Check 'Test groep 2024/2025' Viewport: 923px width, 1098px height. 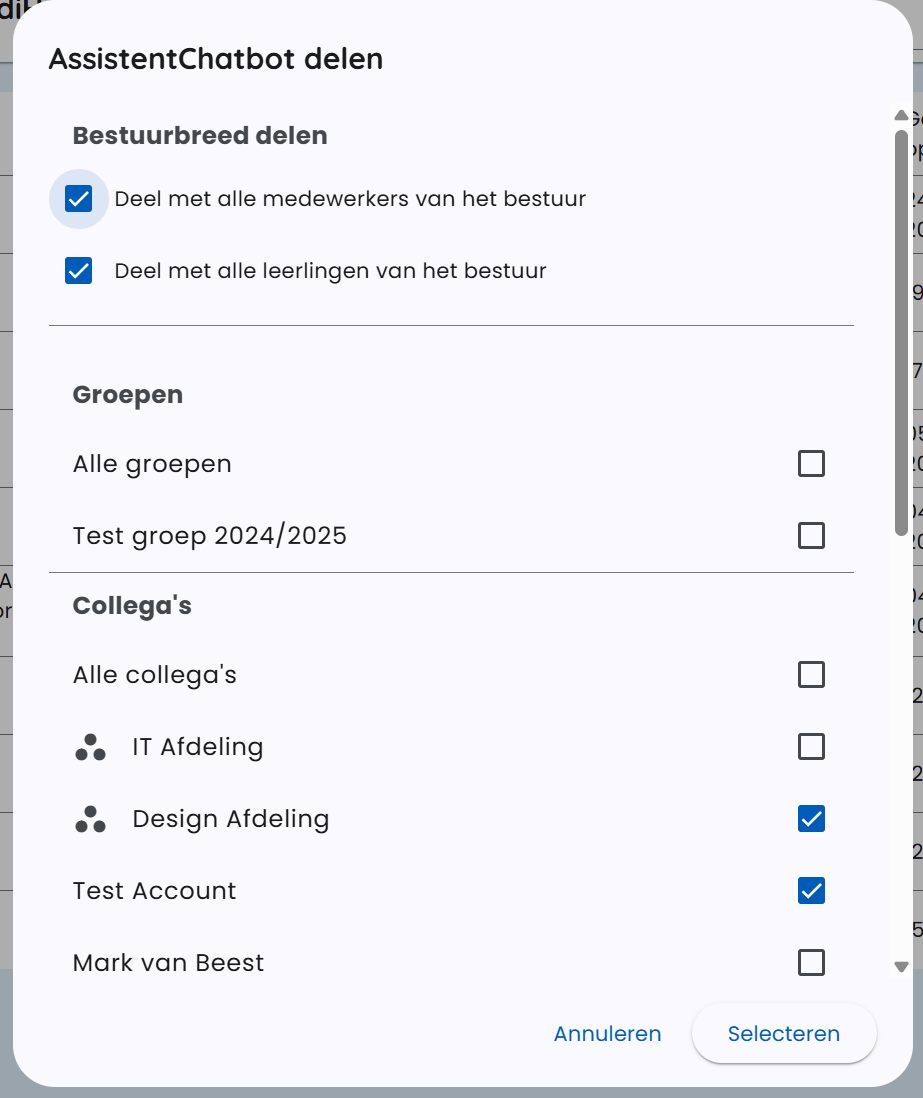(813, 536)
